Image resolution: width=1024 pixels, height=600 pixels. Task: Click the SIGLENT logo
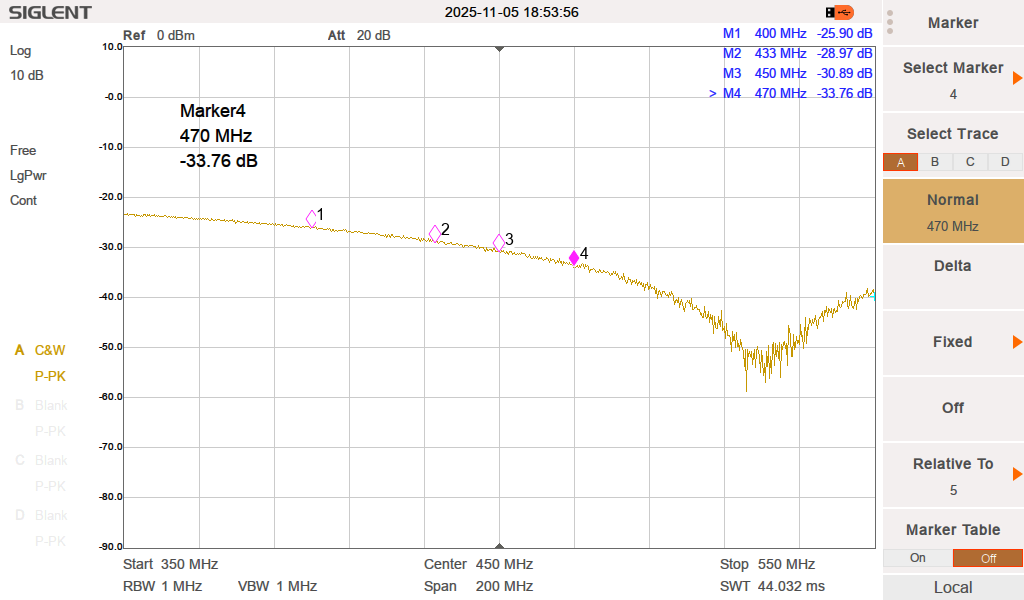[50, 13]
